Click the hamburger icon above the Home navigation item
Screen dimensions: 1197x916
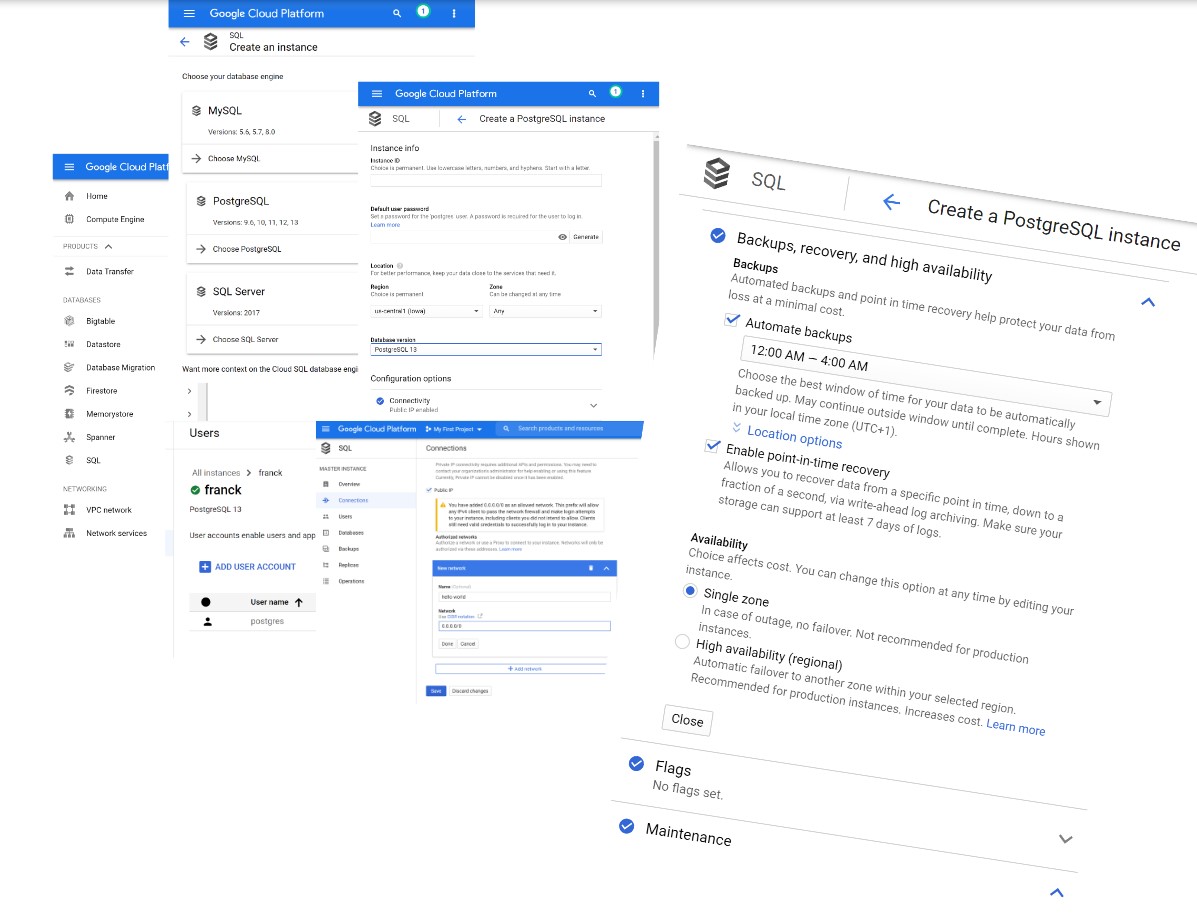tap(69, 166)
